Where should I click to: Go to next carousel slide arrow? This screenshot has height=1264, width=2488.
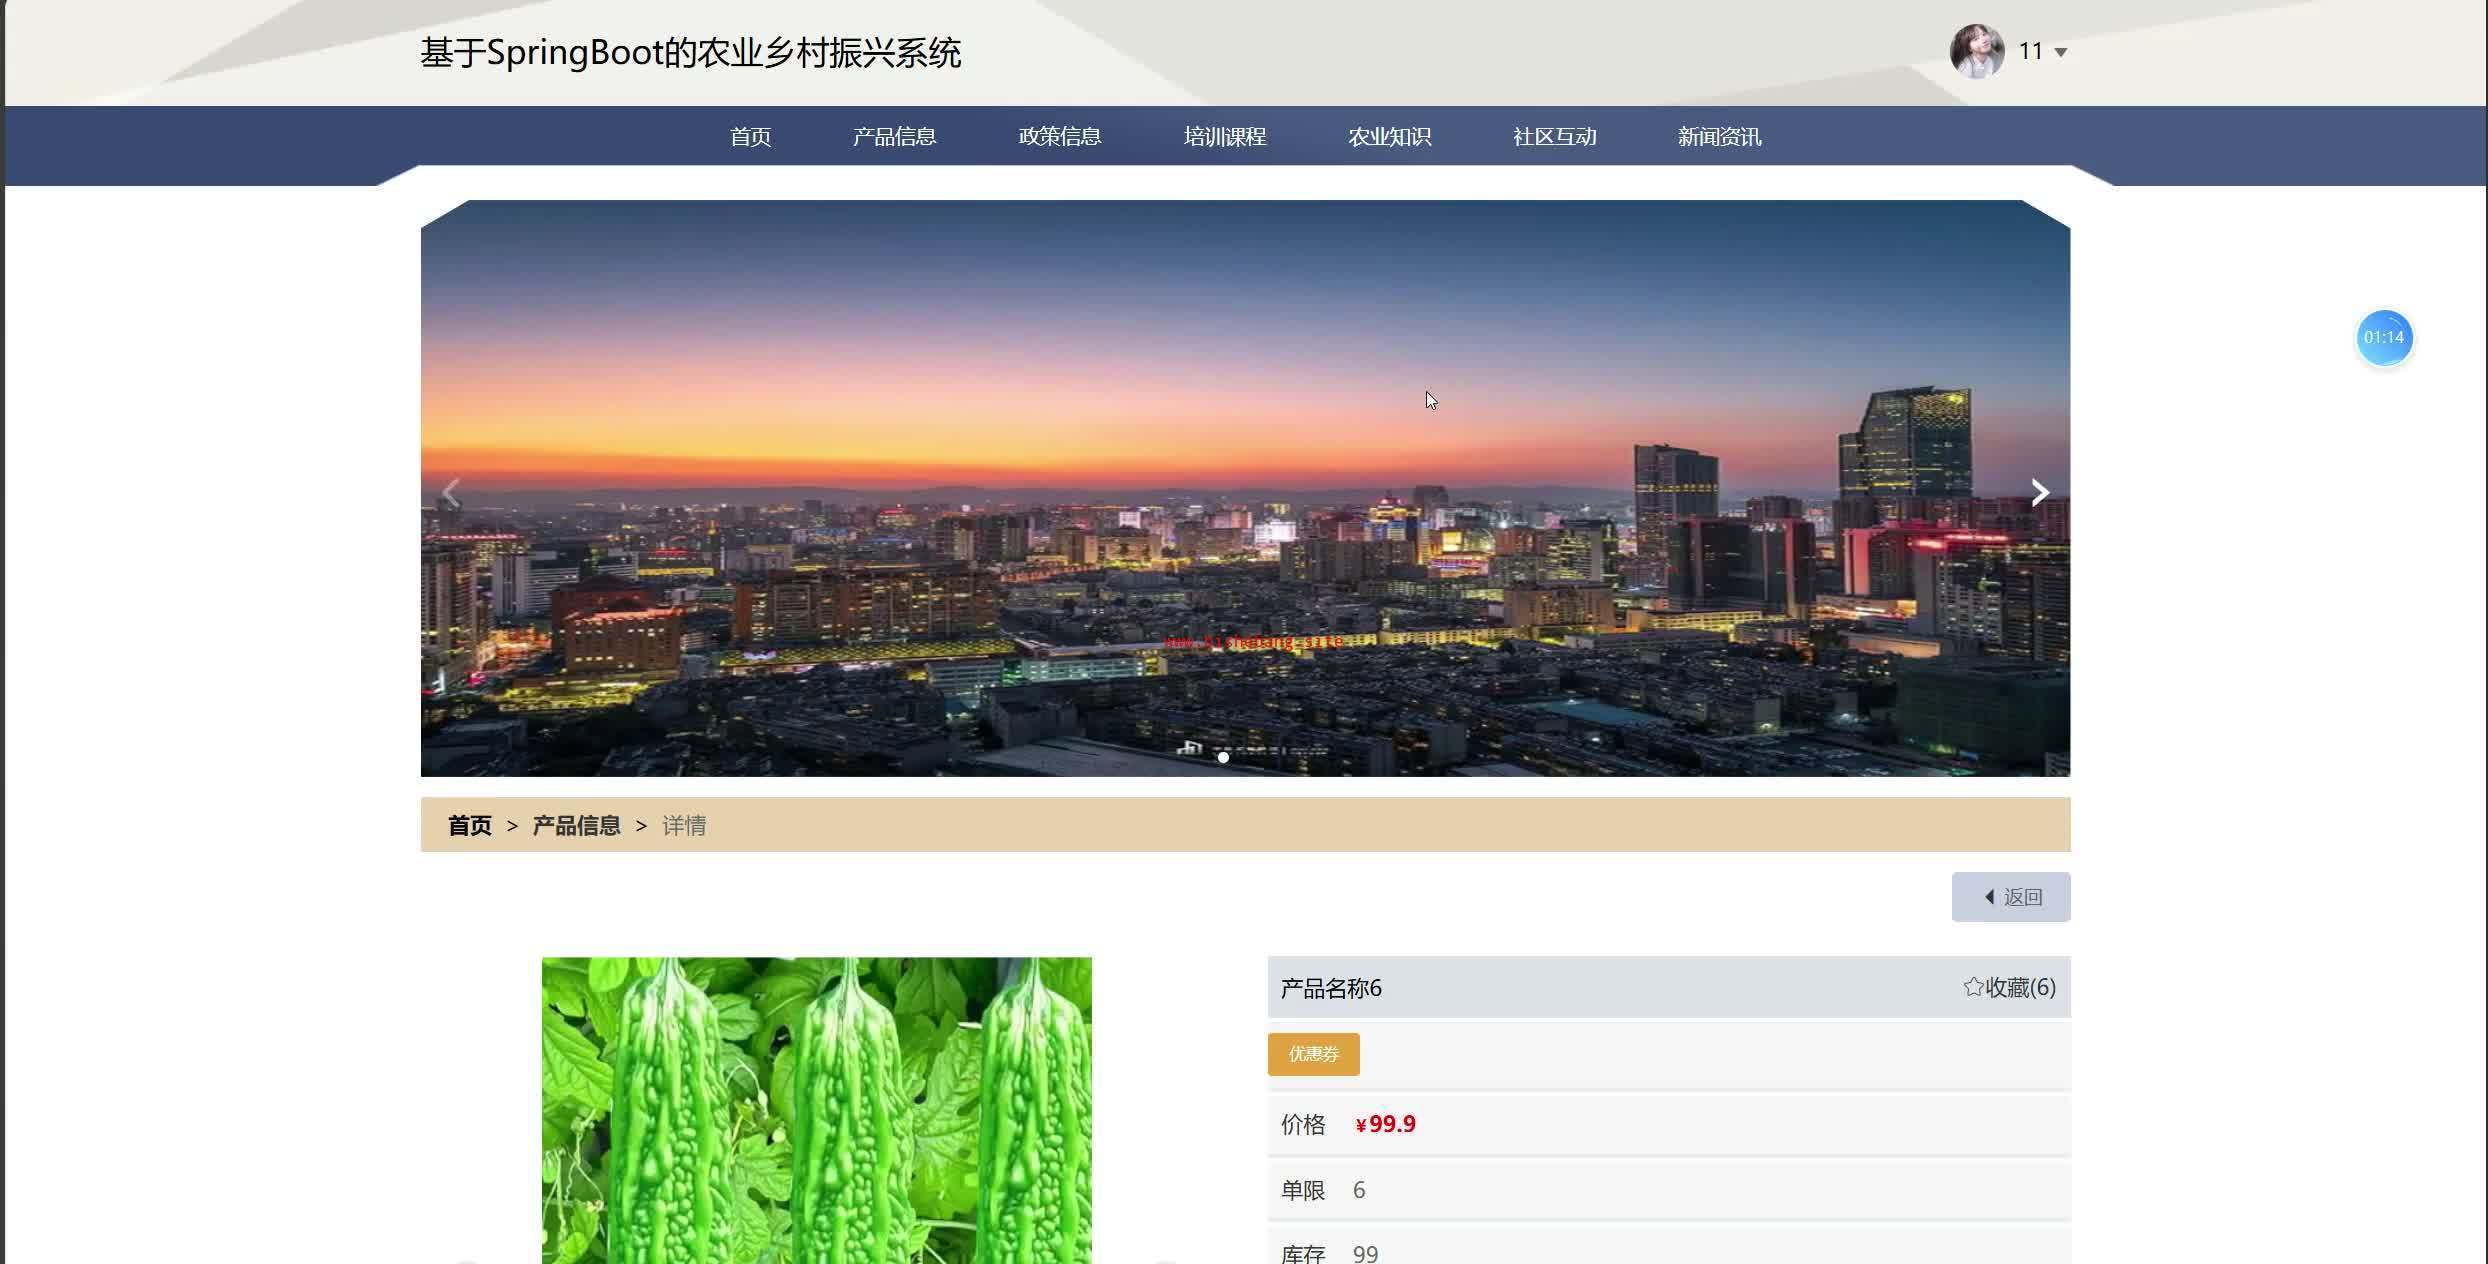pyautogui.click(x=2040, y=492)
